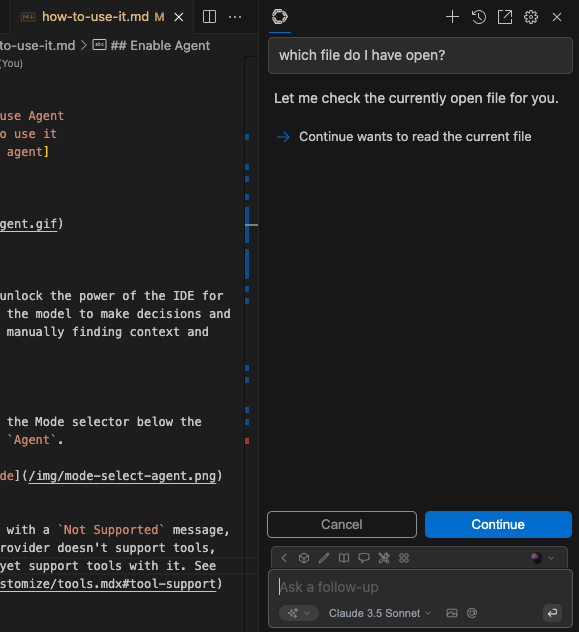Click the speech bubble prompts icon
The height and width of the screenshot is (632, 579).
(364, 558)
